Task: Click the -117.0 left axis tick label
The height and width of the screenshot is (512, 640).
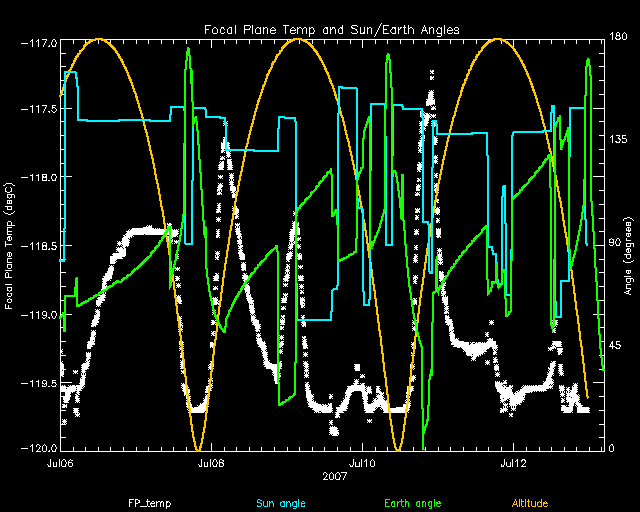Action: (37, 43)
